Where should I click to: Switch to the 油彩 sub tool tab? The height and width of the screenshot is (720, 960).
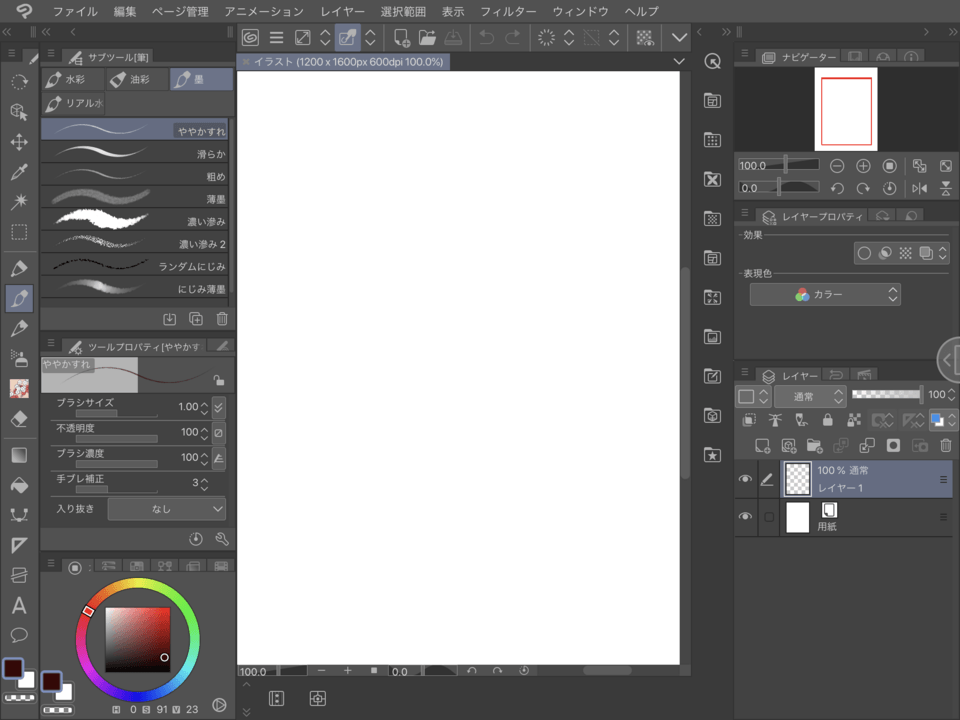point(137,80)
